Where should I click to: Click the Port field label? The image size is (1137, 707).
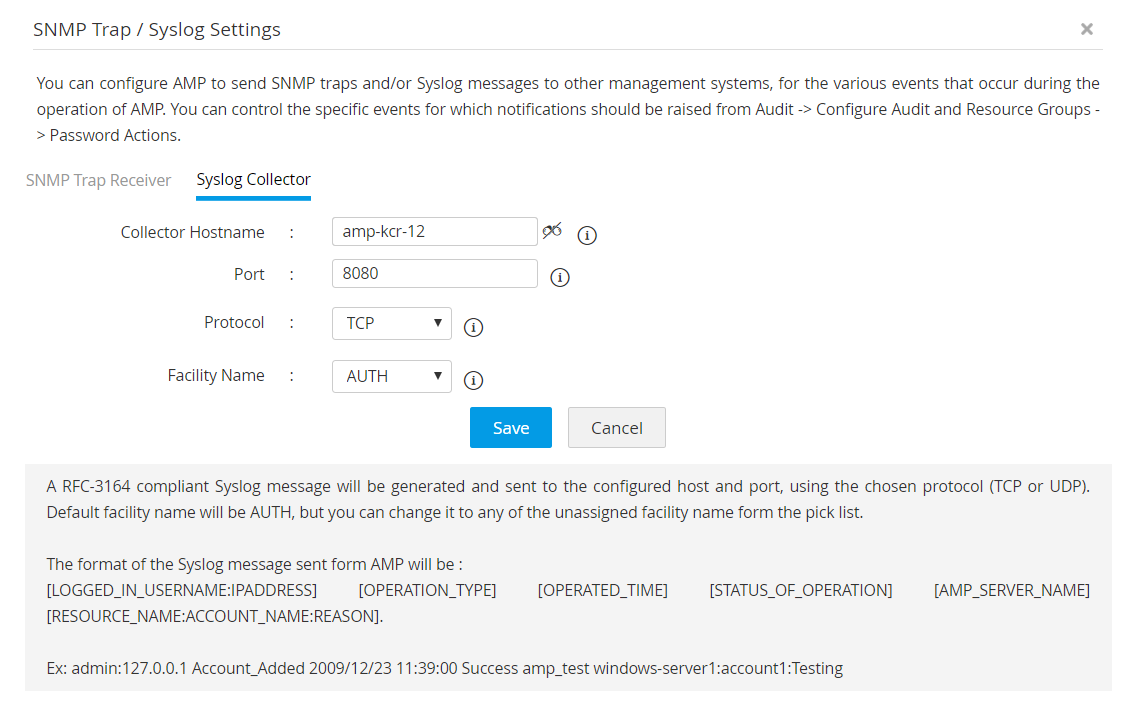pyautogui.click(x=249, y=273)
